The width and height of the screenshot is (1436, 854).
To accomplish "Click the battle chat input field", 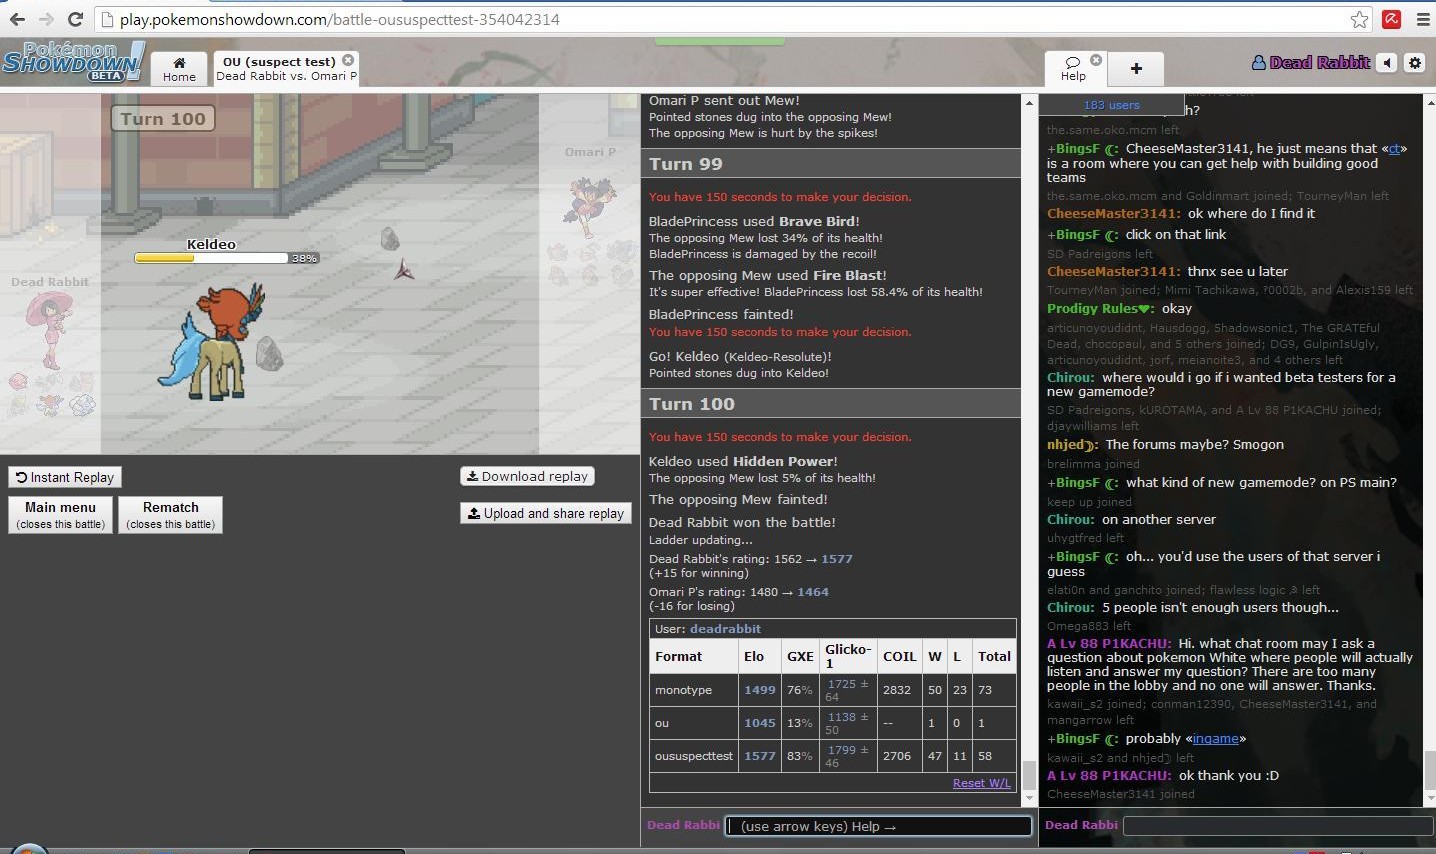I will [x=878, y=826].
